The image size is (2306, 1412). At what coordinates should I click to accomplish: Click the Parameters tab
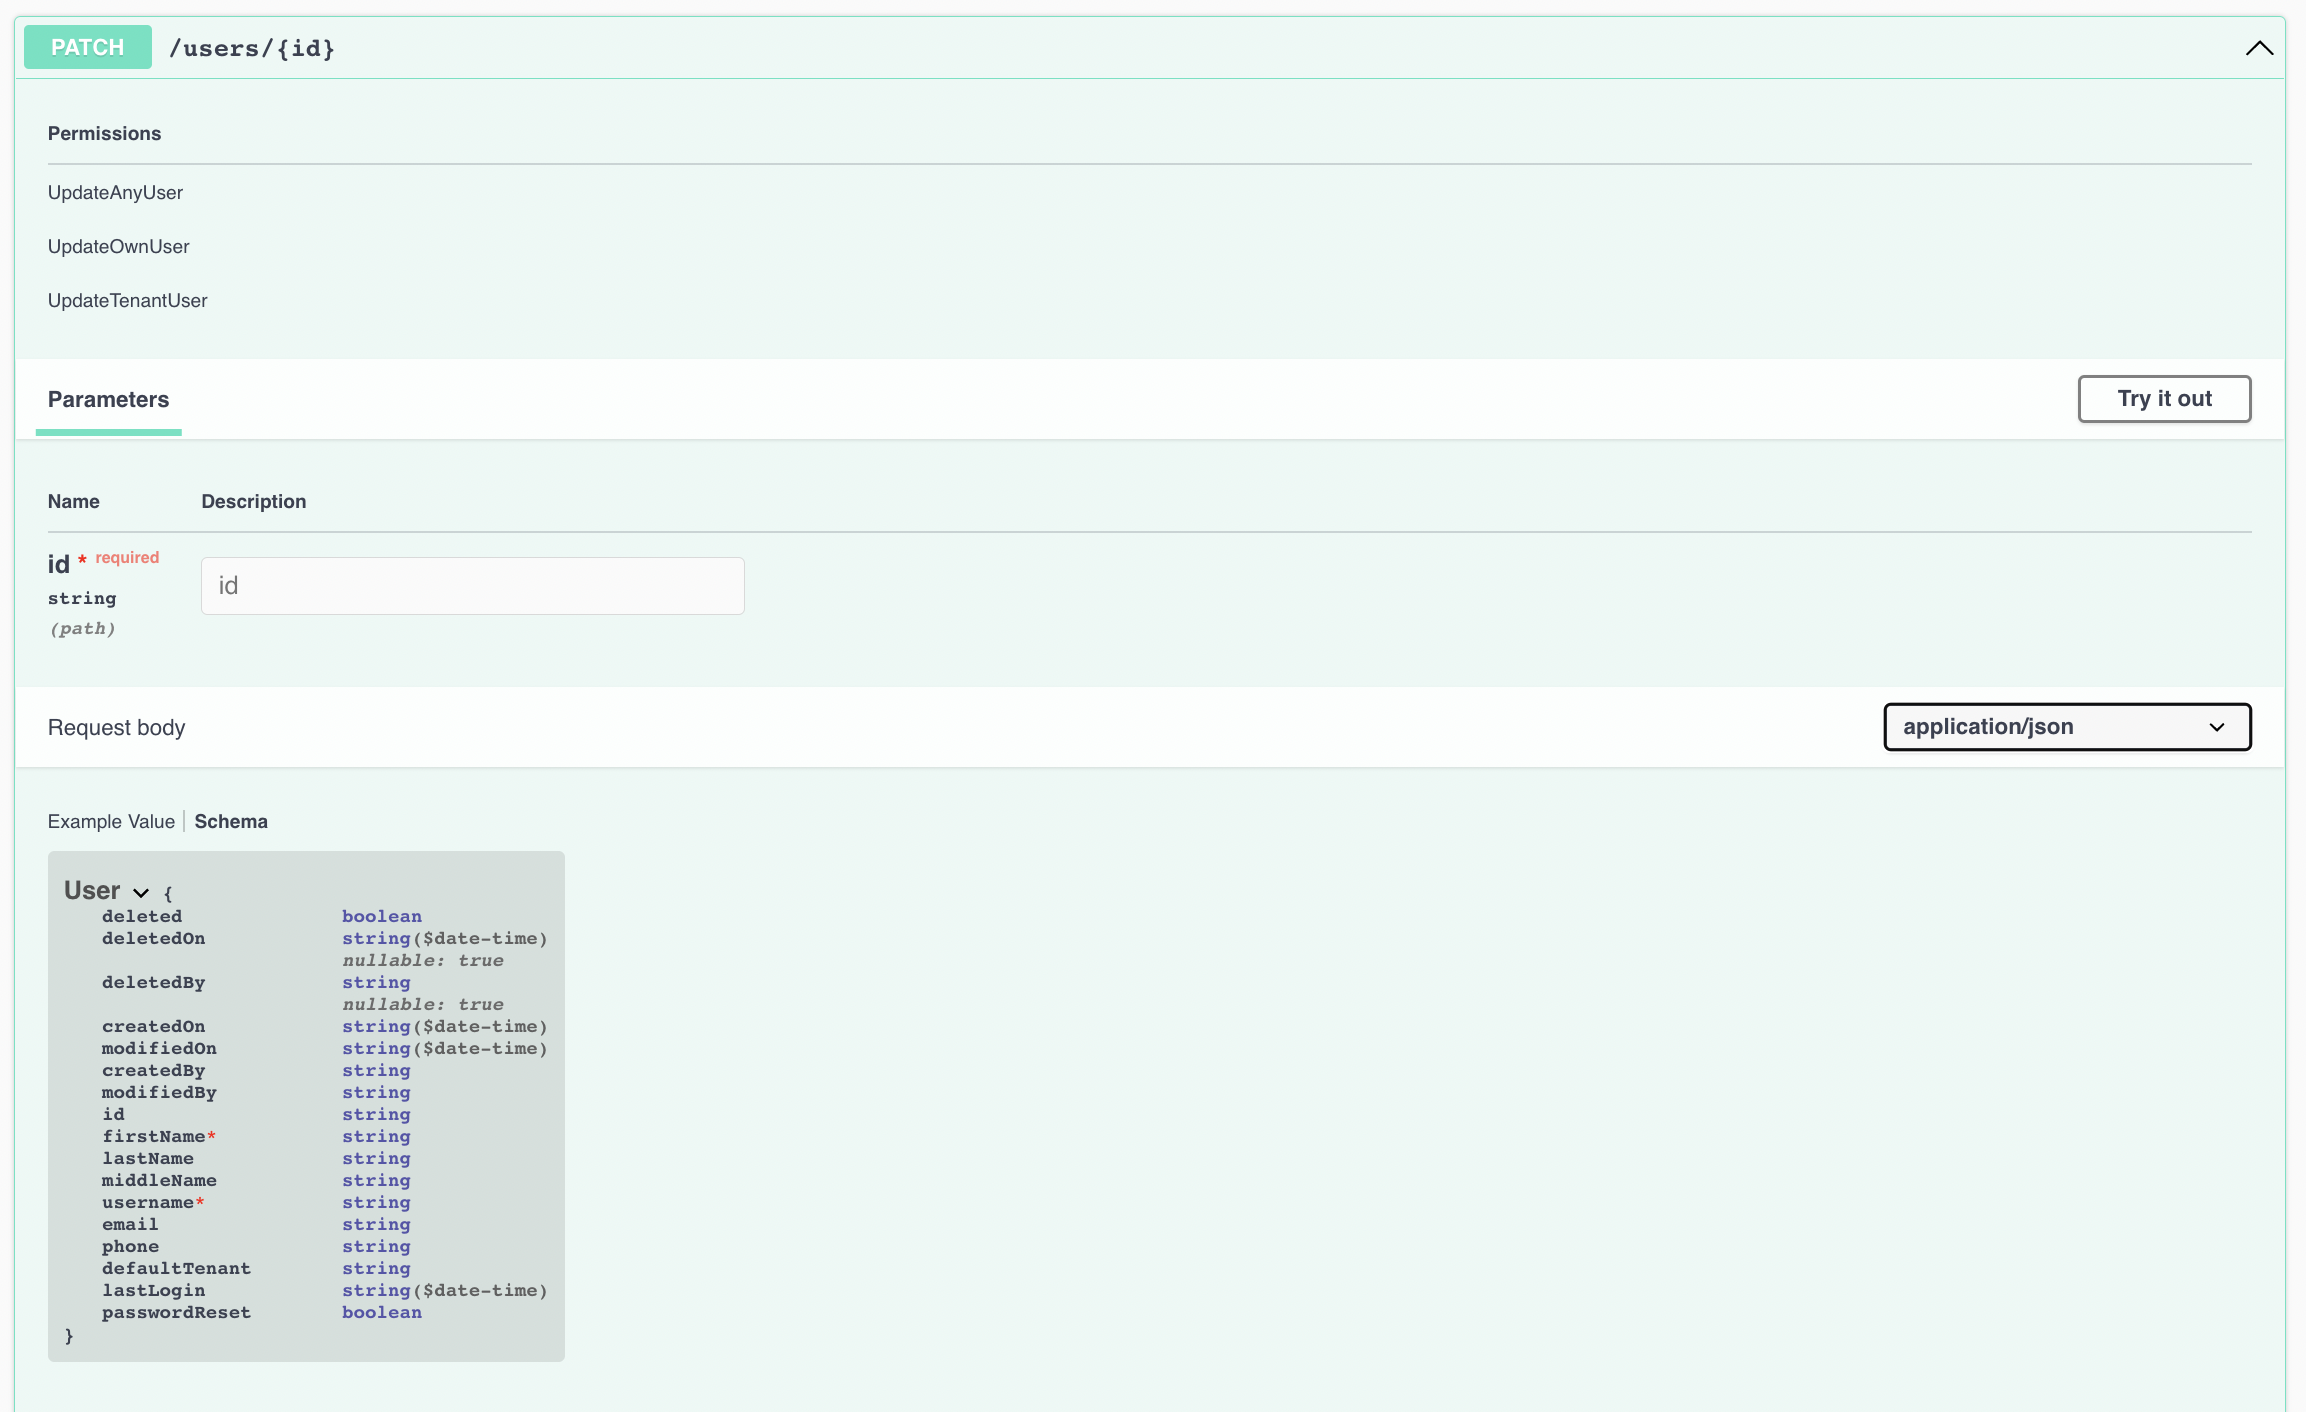click(108, 399)
